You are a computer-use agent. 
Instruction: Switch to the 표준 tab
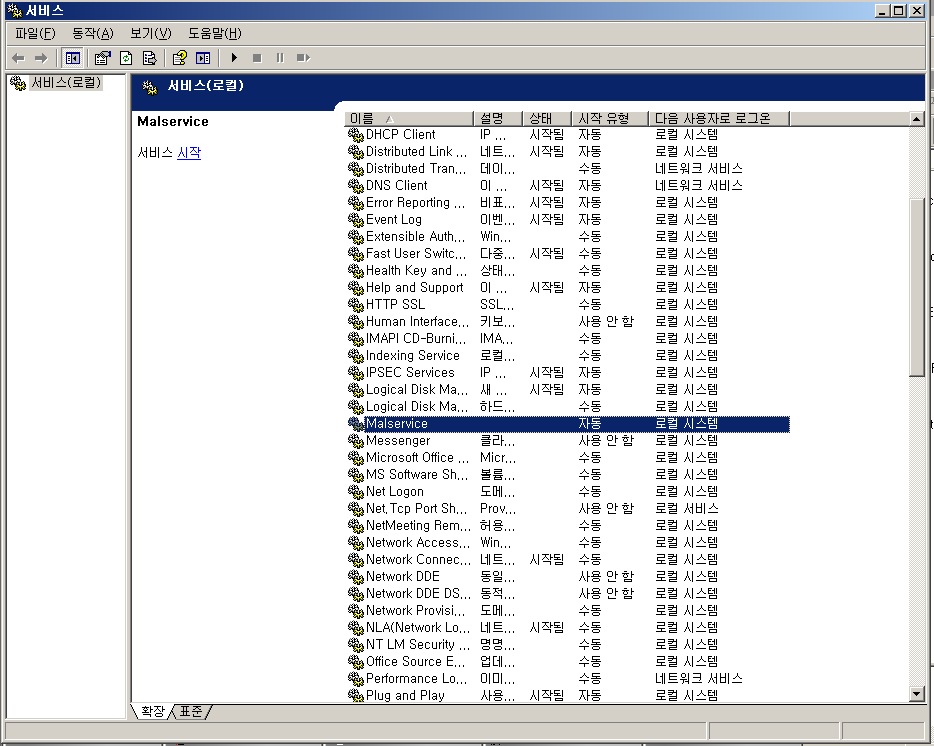[191, 711]
